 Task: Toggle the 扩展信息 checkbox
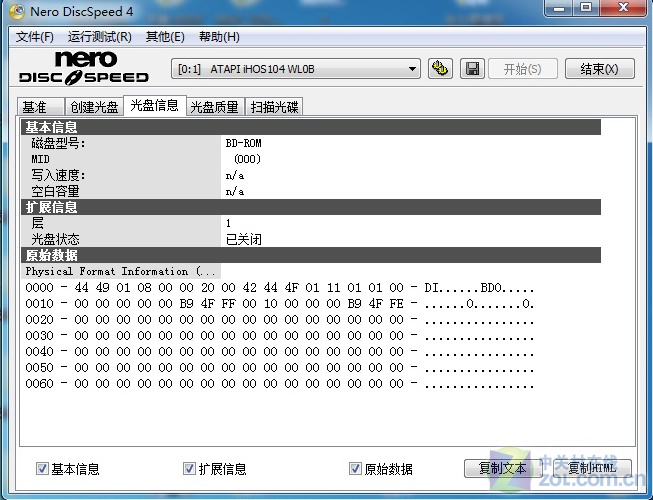(189, 468)
